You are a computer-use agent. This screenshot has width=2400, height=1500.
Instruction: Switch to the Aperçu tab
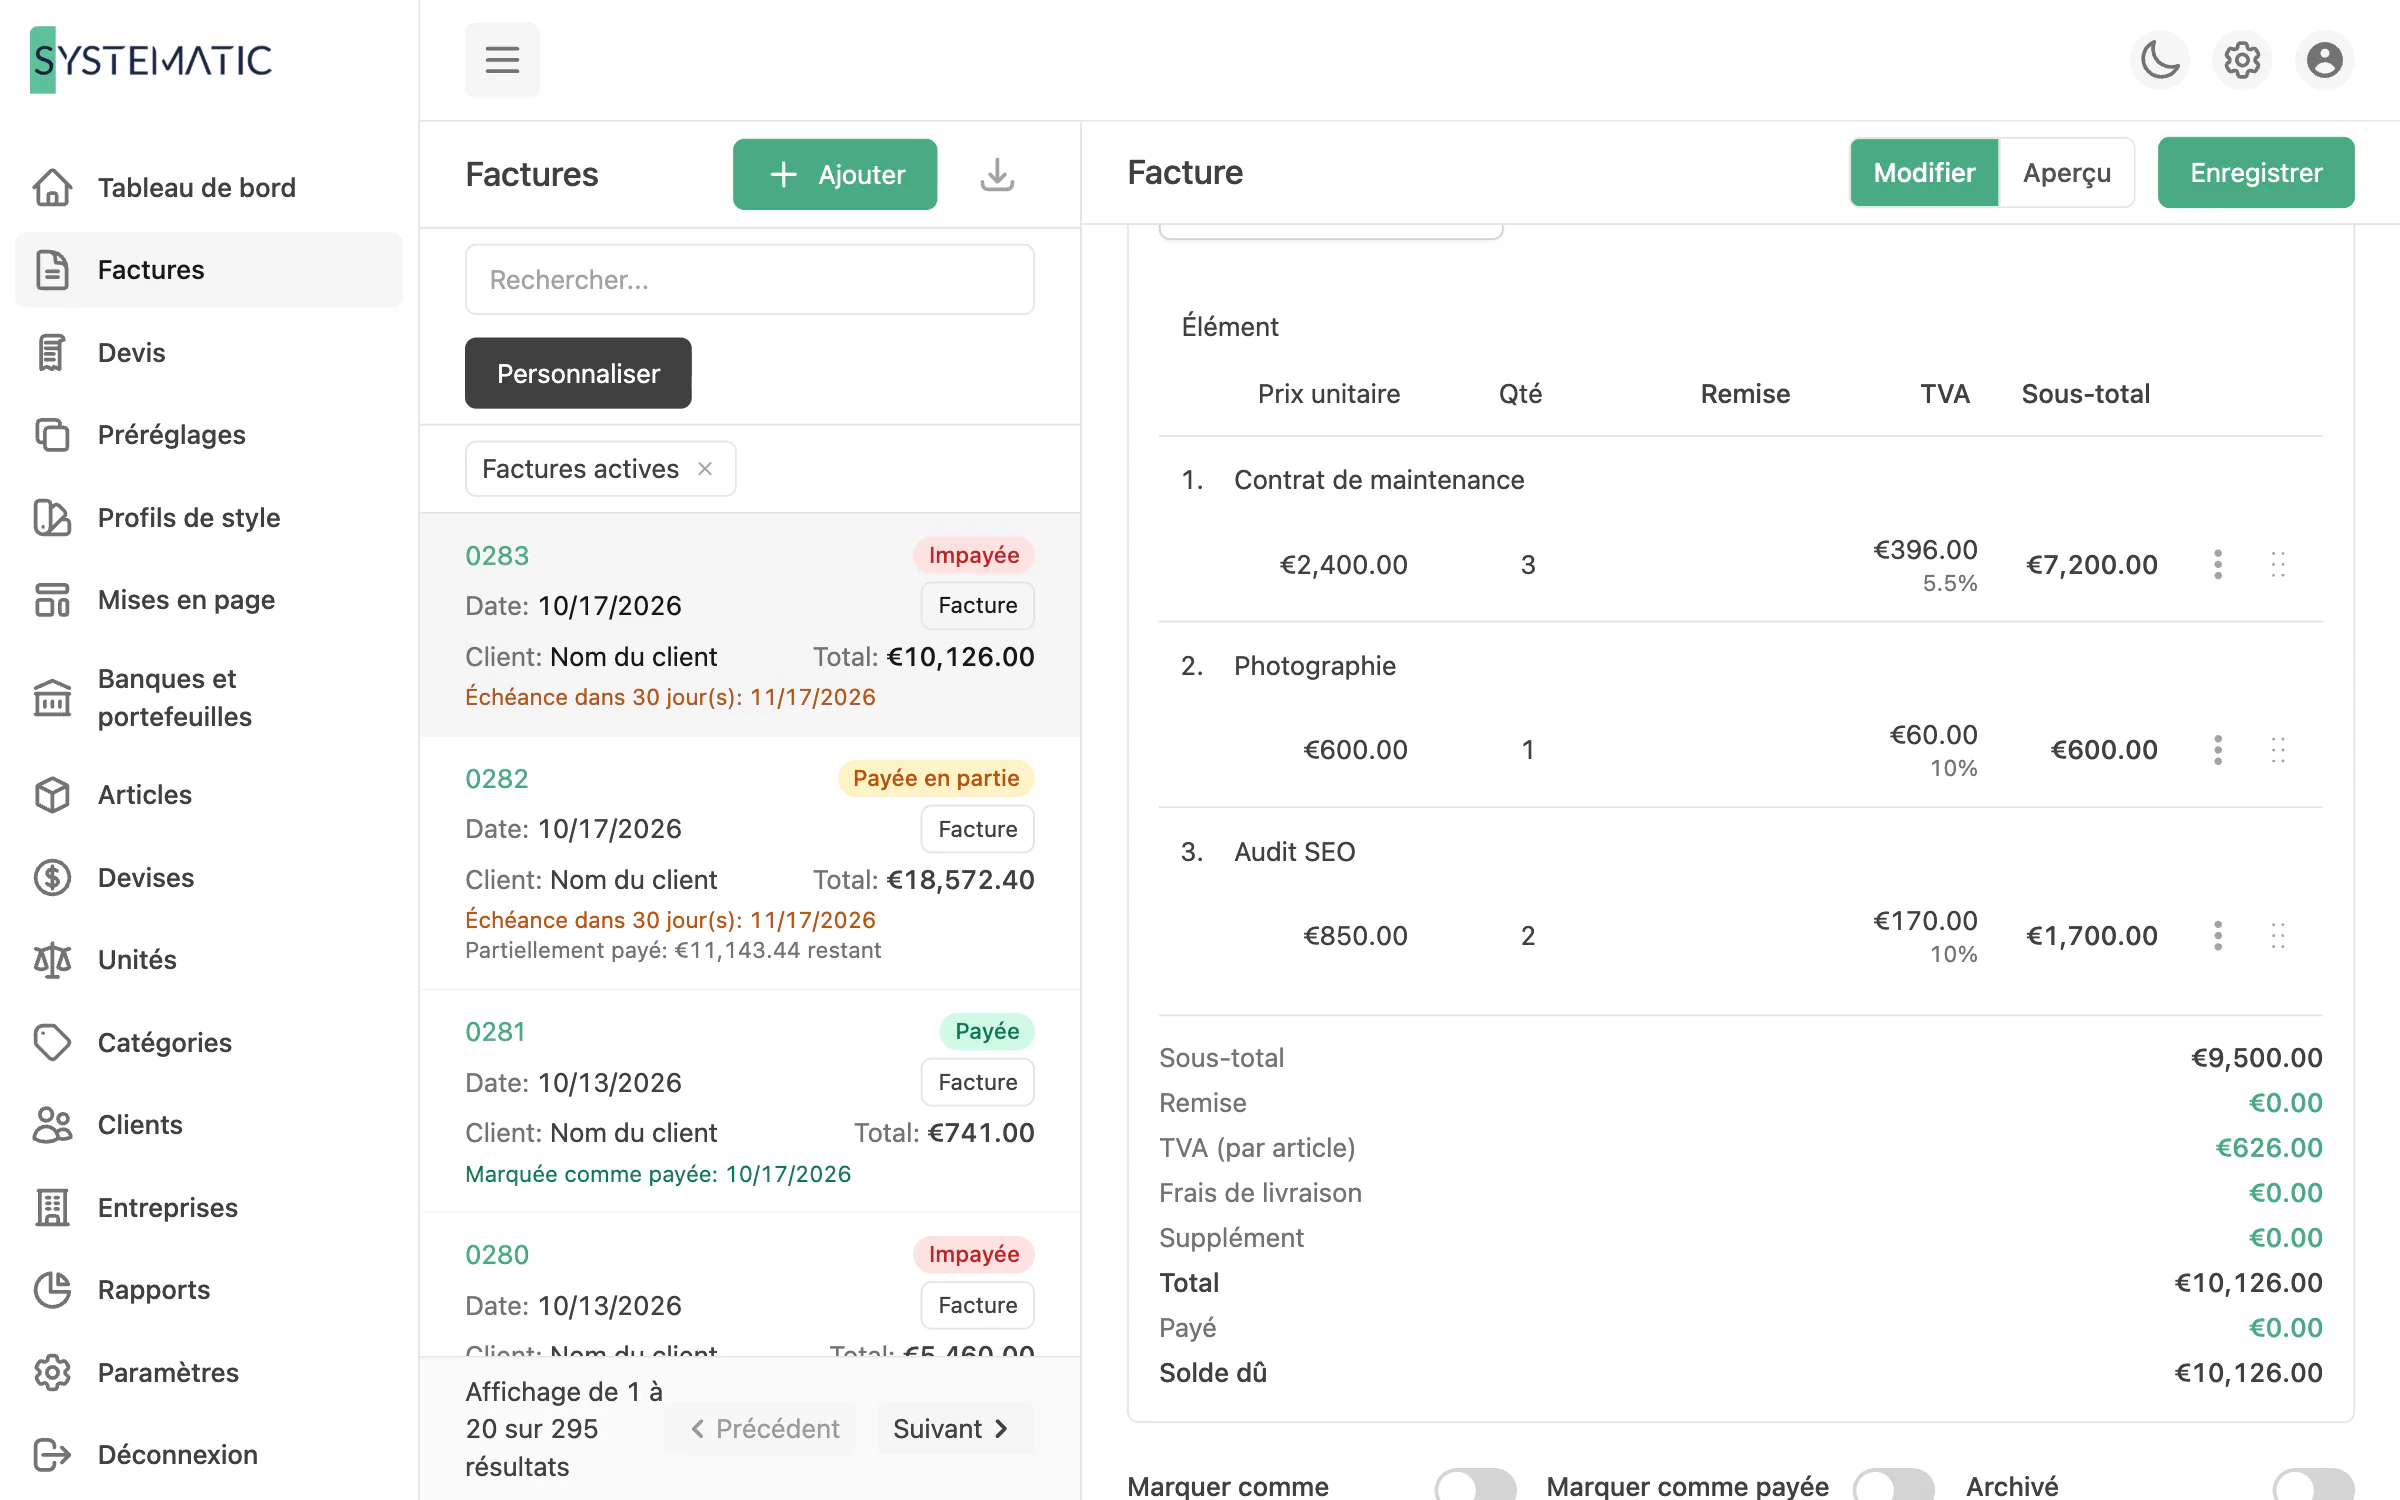click(2066, 172)
